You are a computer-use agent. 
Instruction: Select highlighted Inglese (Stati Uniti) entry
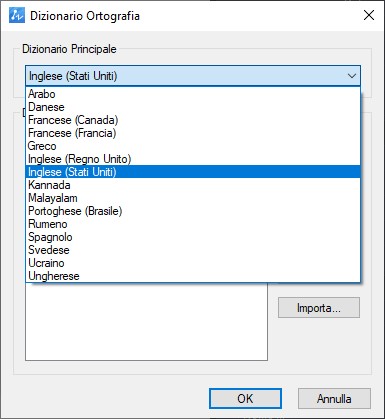(193, 172)
